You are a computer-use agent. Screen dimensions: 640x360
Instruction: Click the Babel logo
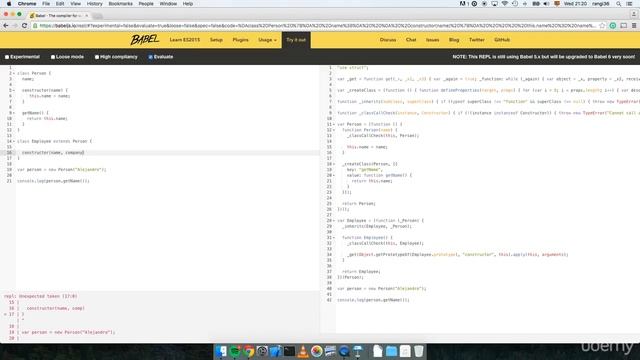(144, 40)
